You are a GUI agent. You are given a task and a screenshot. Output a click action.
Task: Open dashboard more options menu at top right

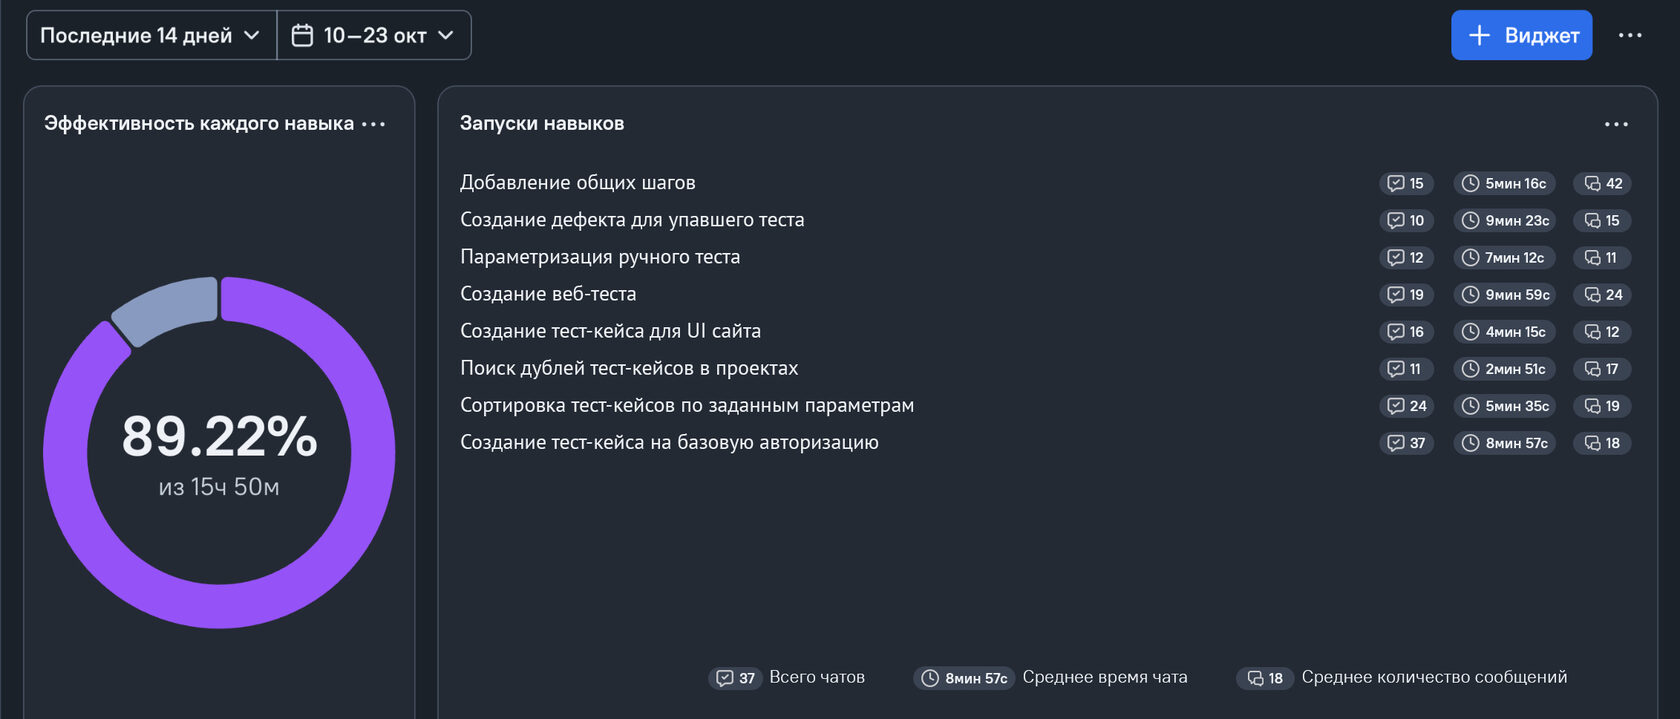click(x=1630, y=36)
